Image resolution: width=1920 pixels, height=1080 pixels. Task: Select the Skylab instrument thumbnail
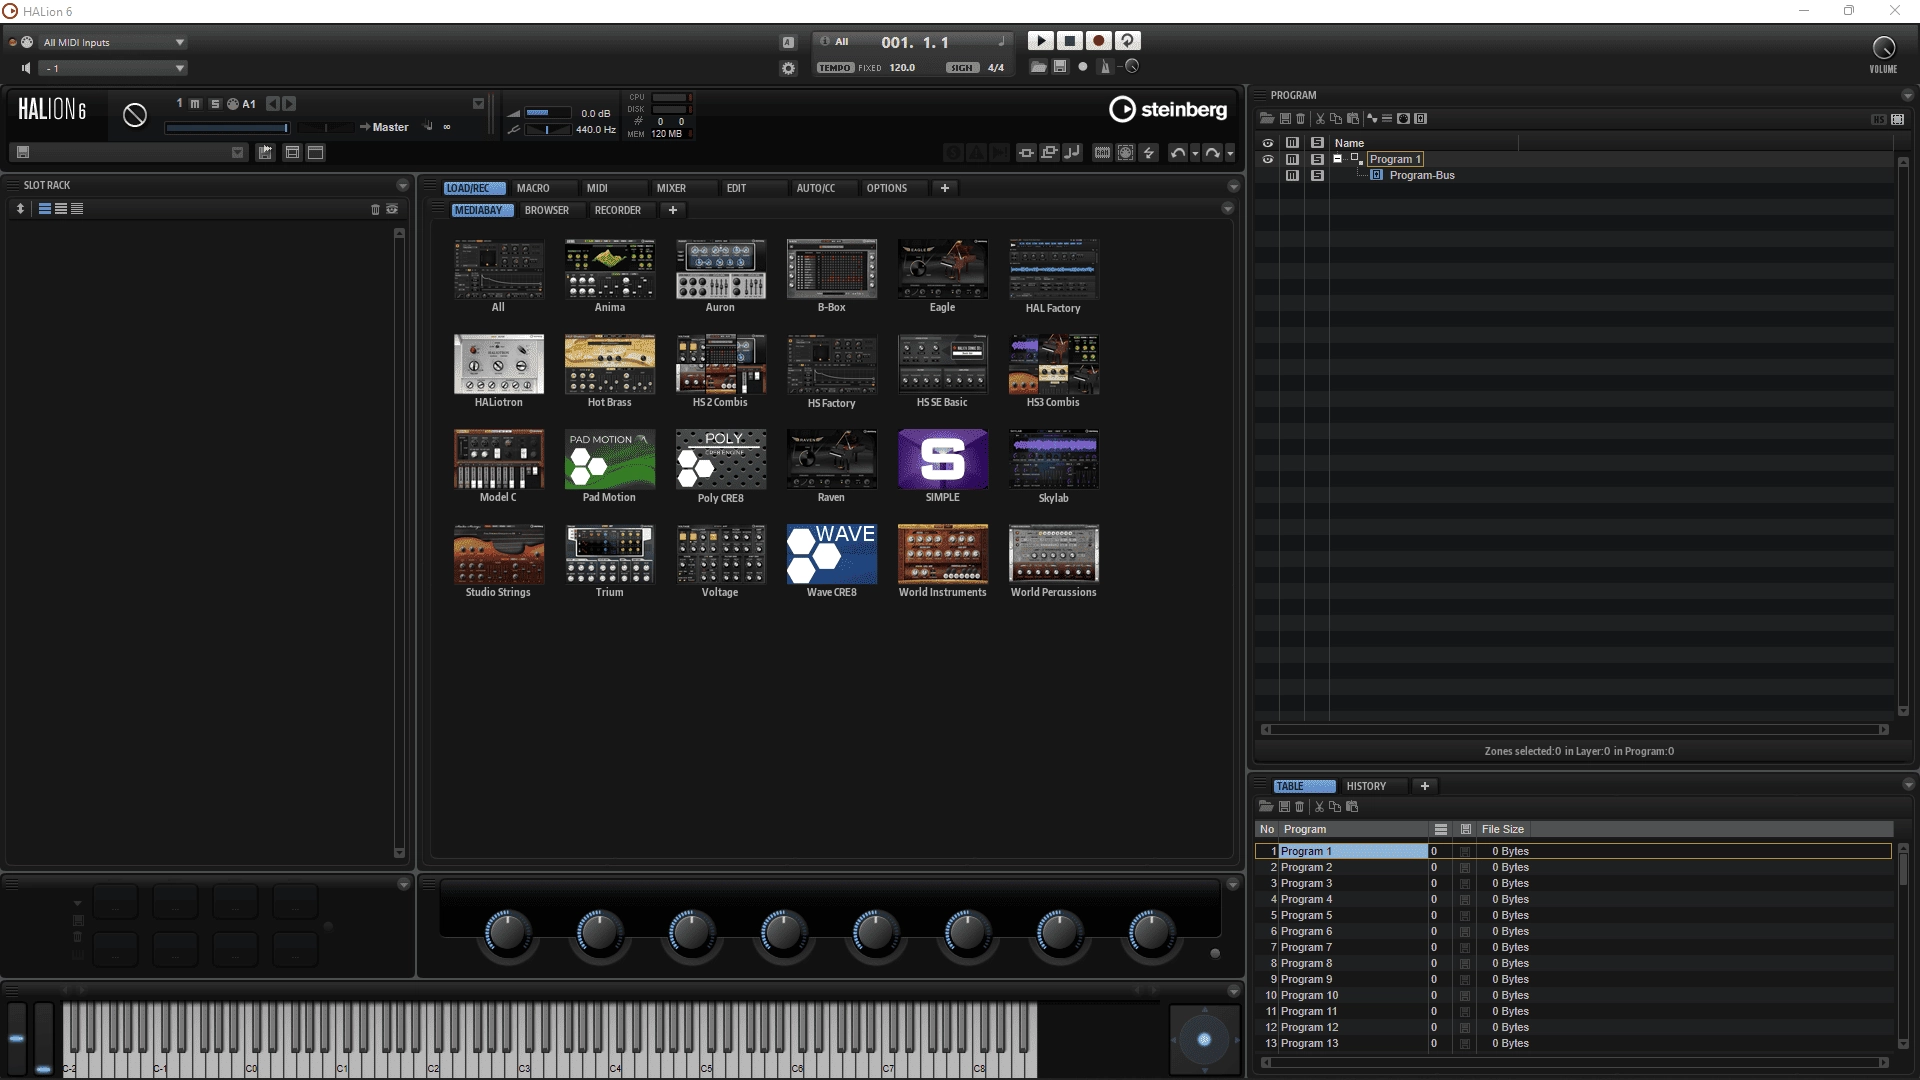(1054, 460)
